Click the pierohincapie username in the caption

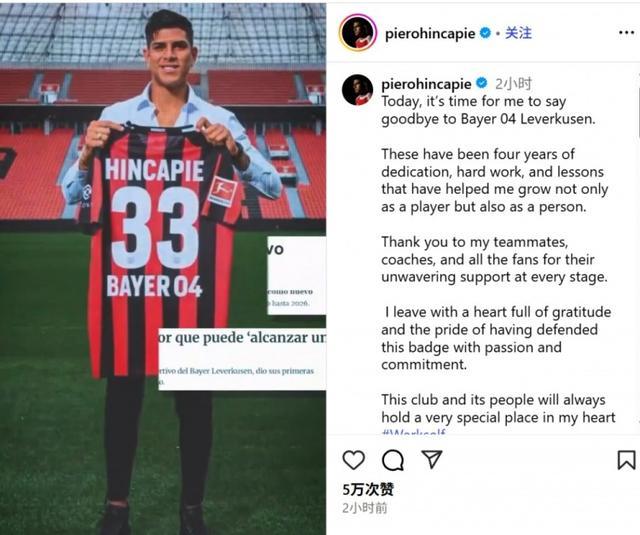[x=426, y=84]
